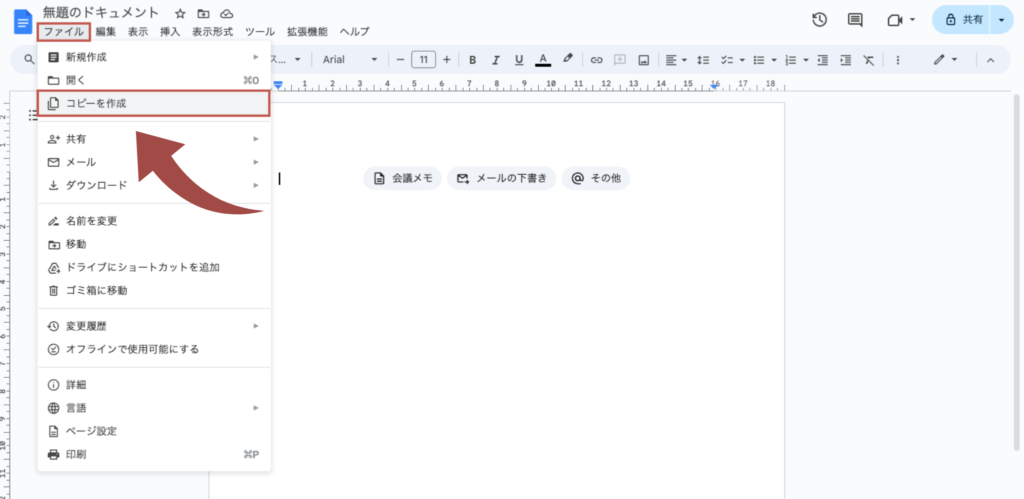
Task: Toggle italic formatting
Action: coord(495,60)
